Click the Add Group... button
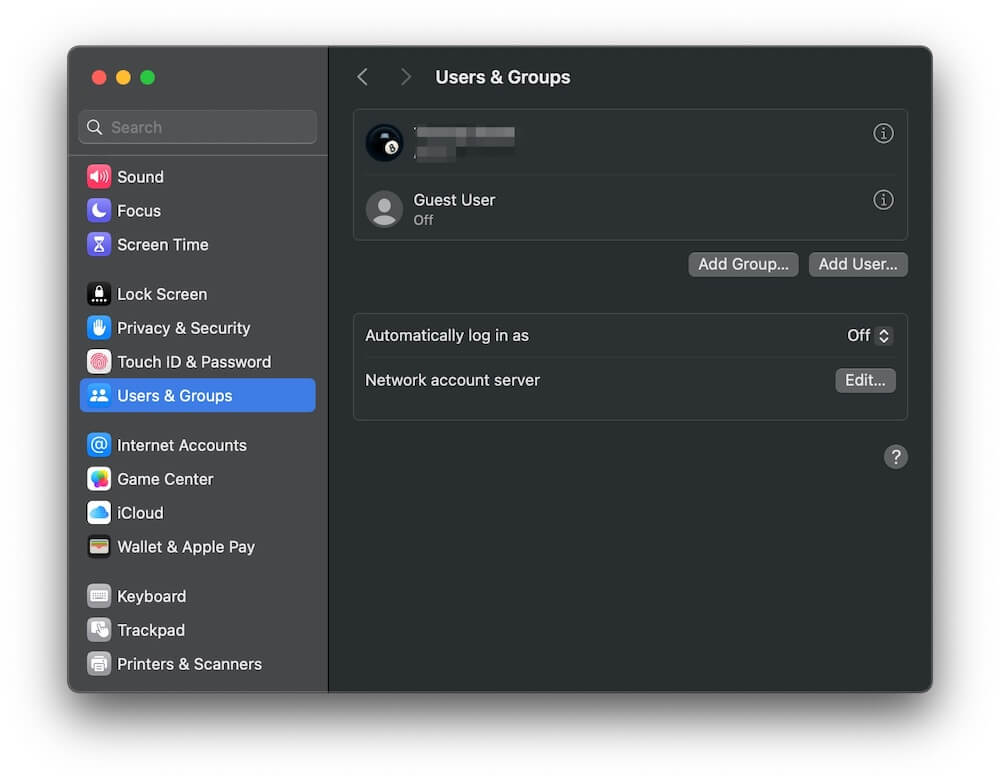1000x782 pixels. click(x=743, y=264)
